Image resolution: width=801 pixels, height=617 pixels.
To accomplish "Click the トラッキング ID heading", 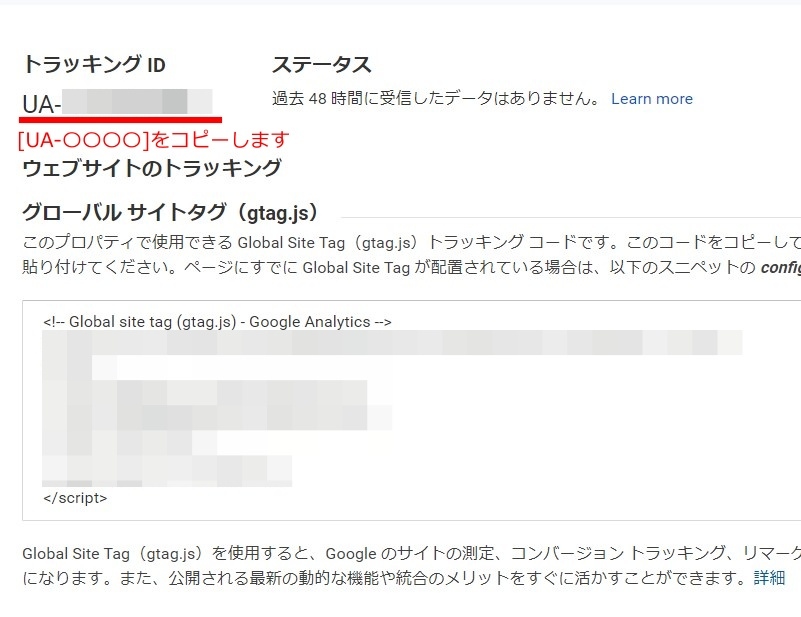I will [x=95, y=64].
